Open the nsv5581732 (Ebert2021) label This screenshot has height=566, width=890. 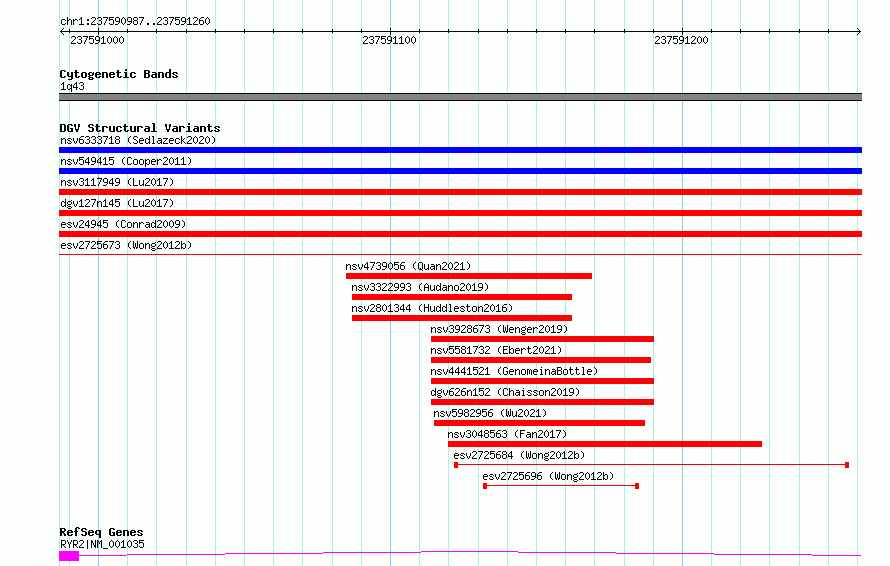click(496, 350)
